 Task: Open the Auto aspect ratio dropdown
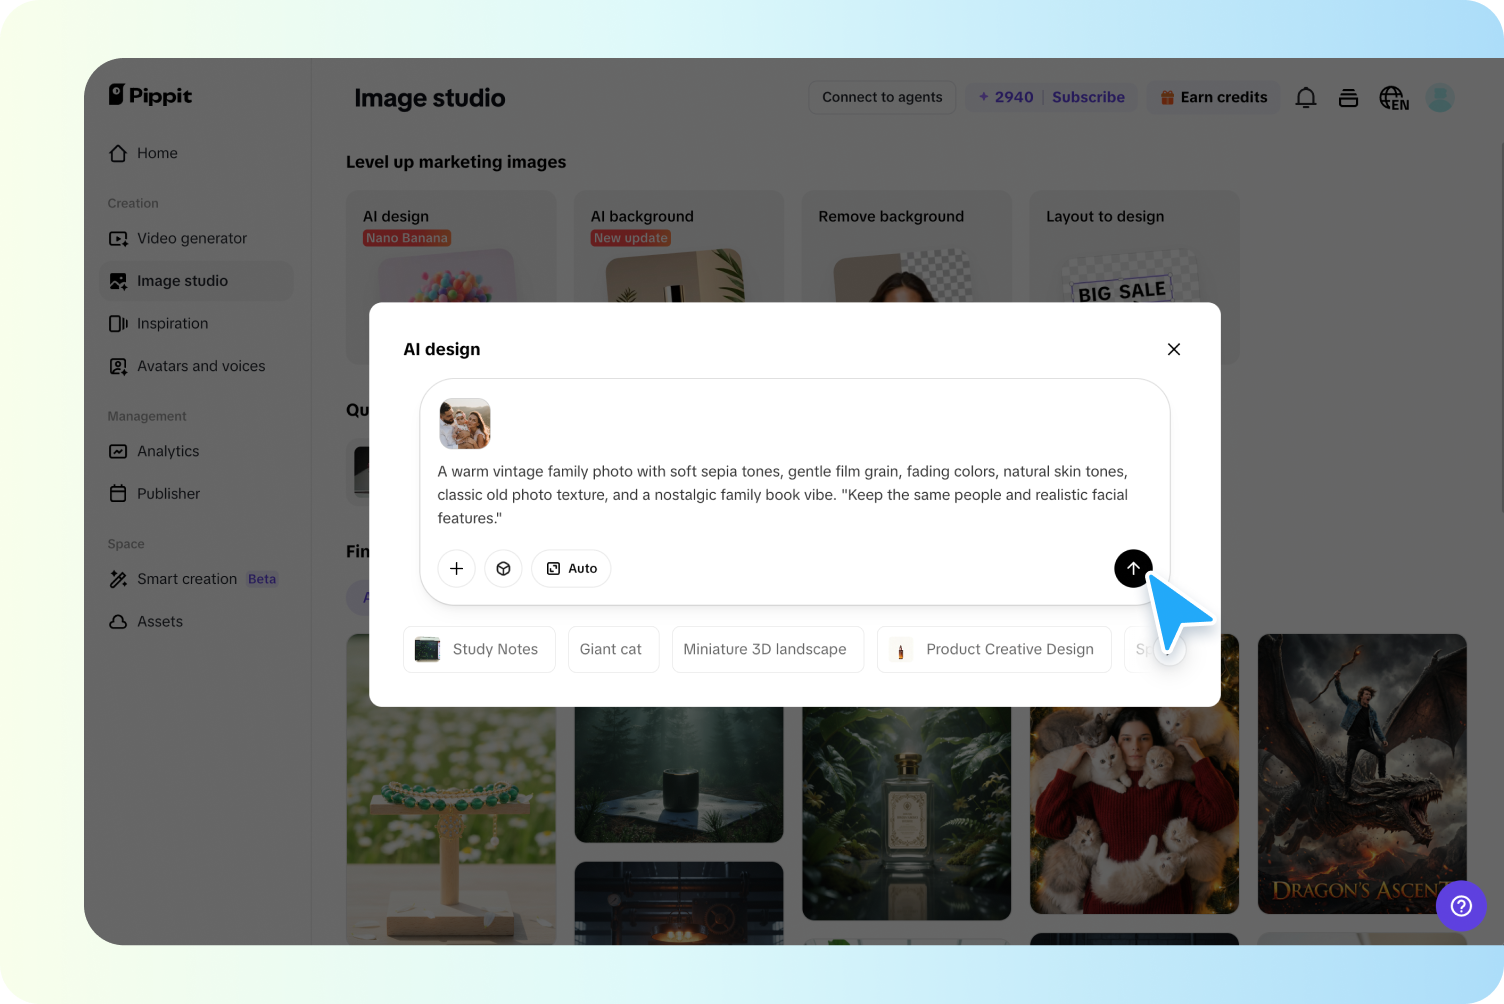(x=571, y=568)
